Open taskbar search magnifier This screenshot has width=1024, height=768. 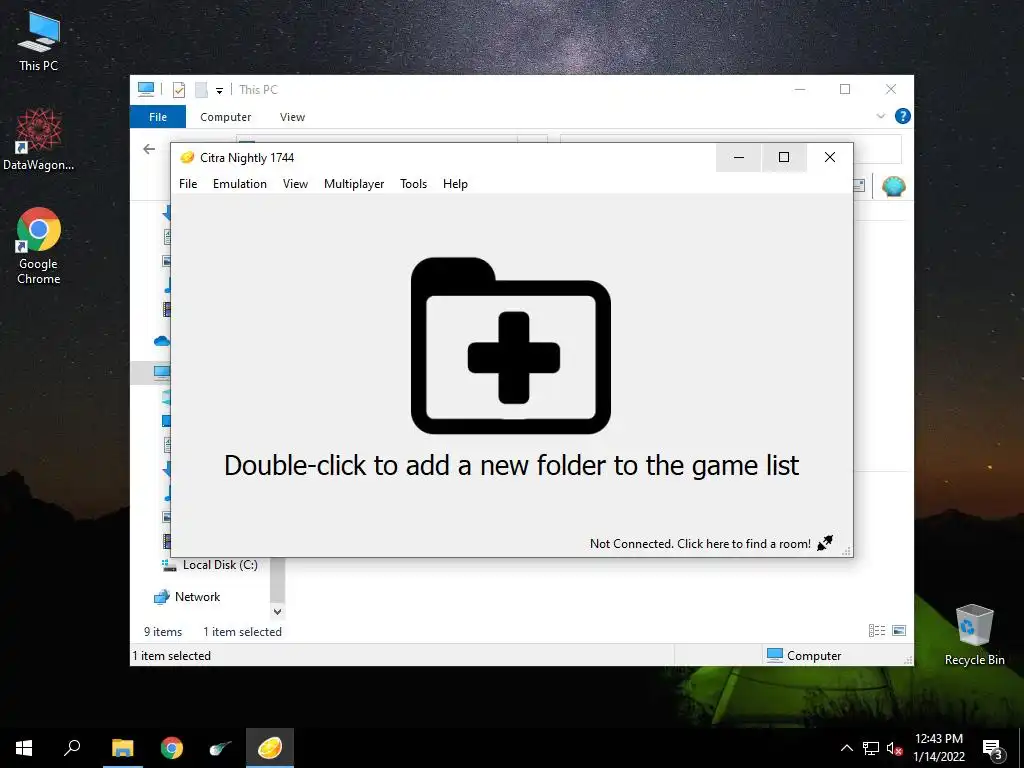(72, 748)
